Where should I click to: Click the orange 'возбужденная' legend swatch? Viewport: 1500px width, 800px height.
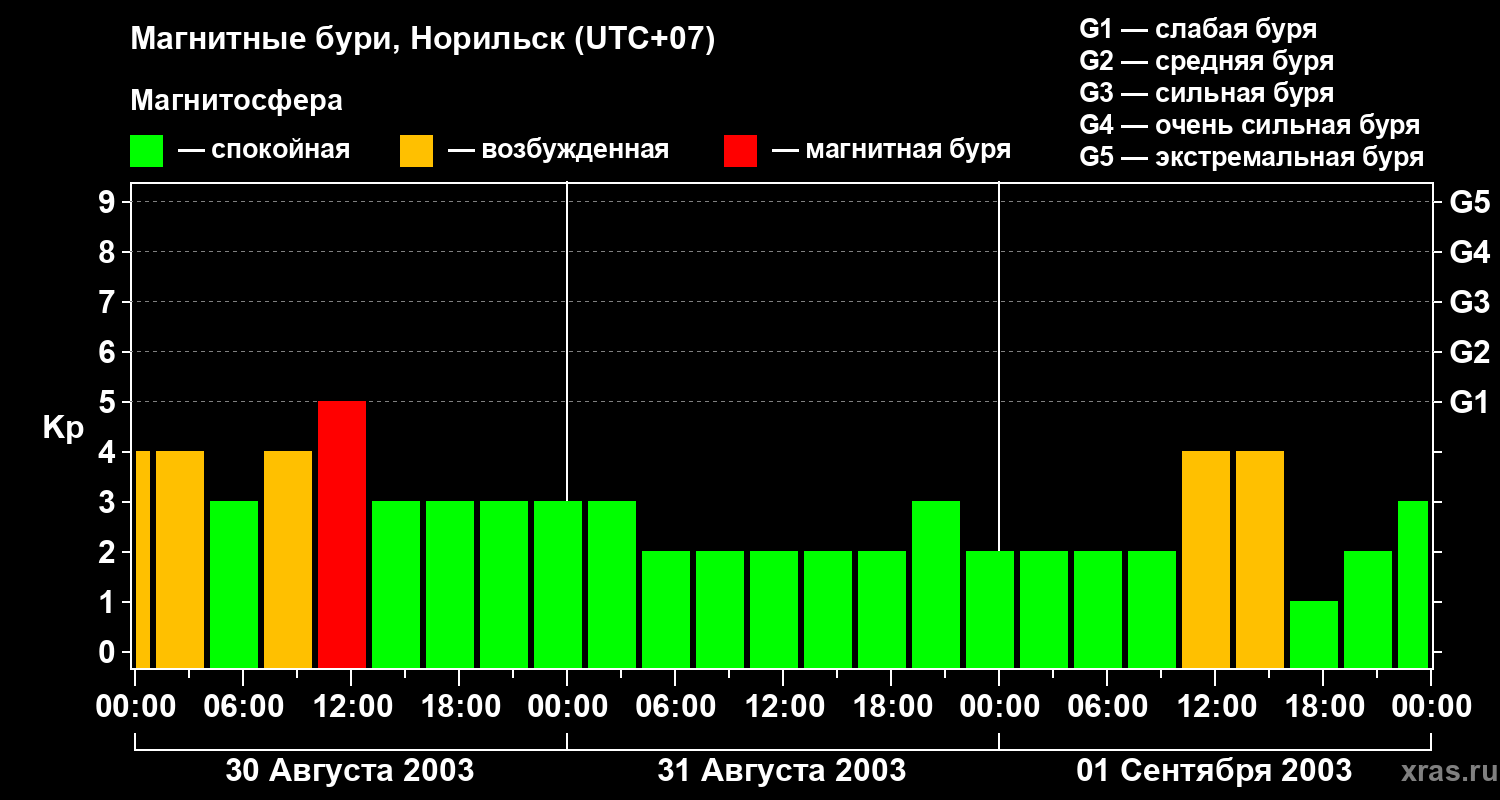[x=416, y=151]
